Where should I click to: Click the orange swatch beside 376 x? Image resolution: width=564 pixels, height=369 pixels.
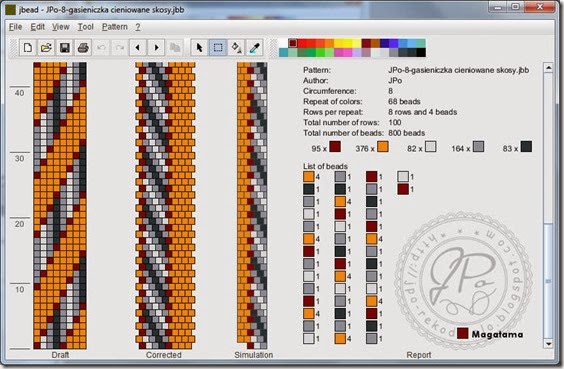click(383, 147)
